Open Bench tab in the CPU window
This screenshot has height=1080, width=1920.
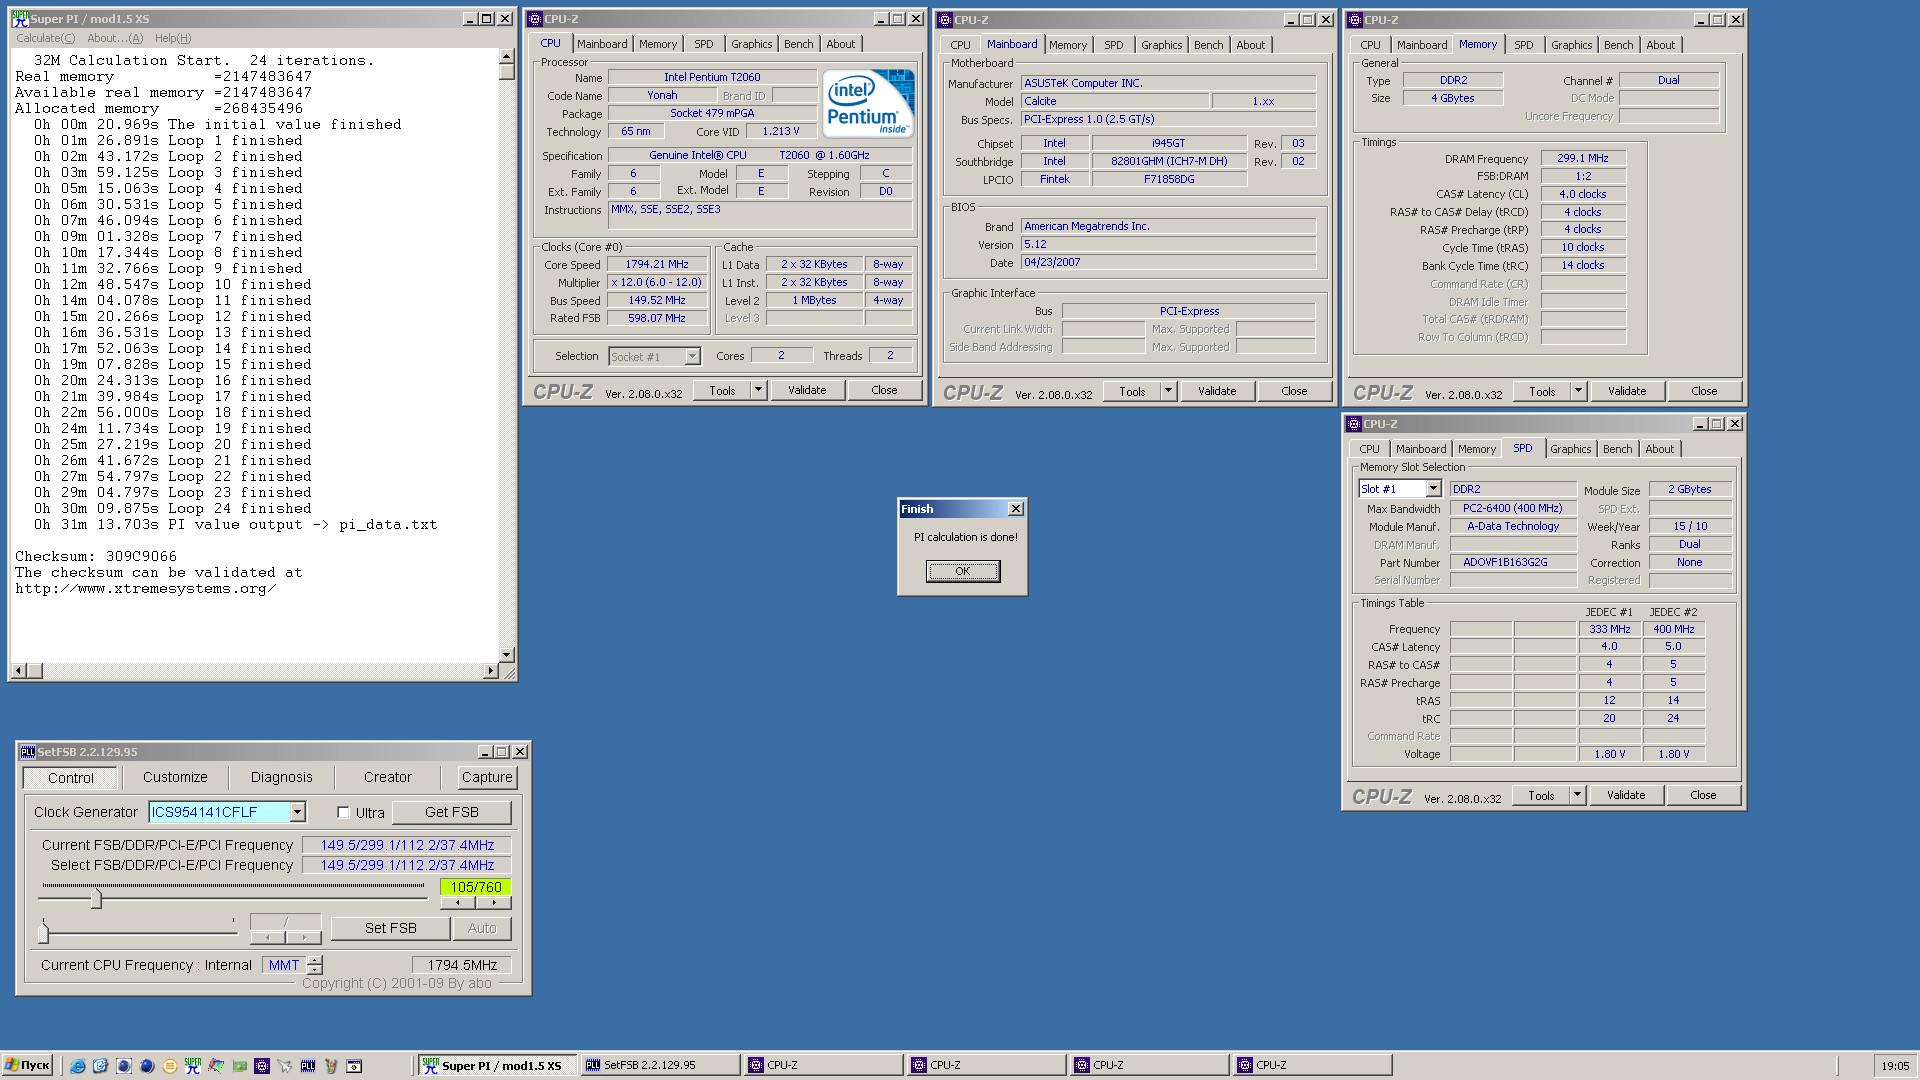(798, 44)
